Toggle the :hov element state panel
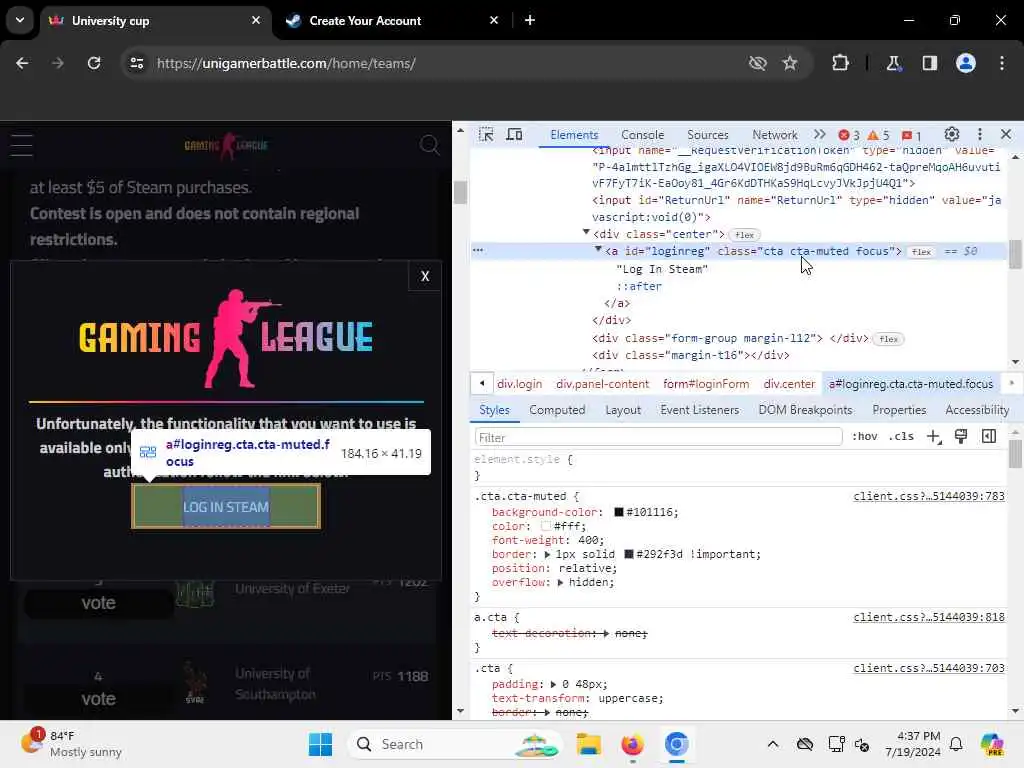 point(864,436)
